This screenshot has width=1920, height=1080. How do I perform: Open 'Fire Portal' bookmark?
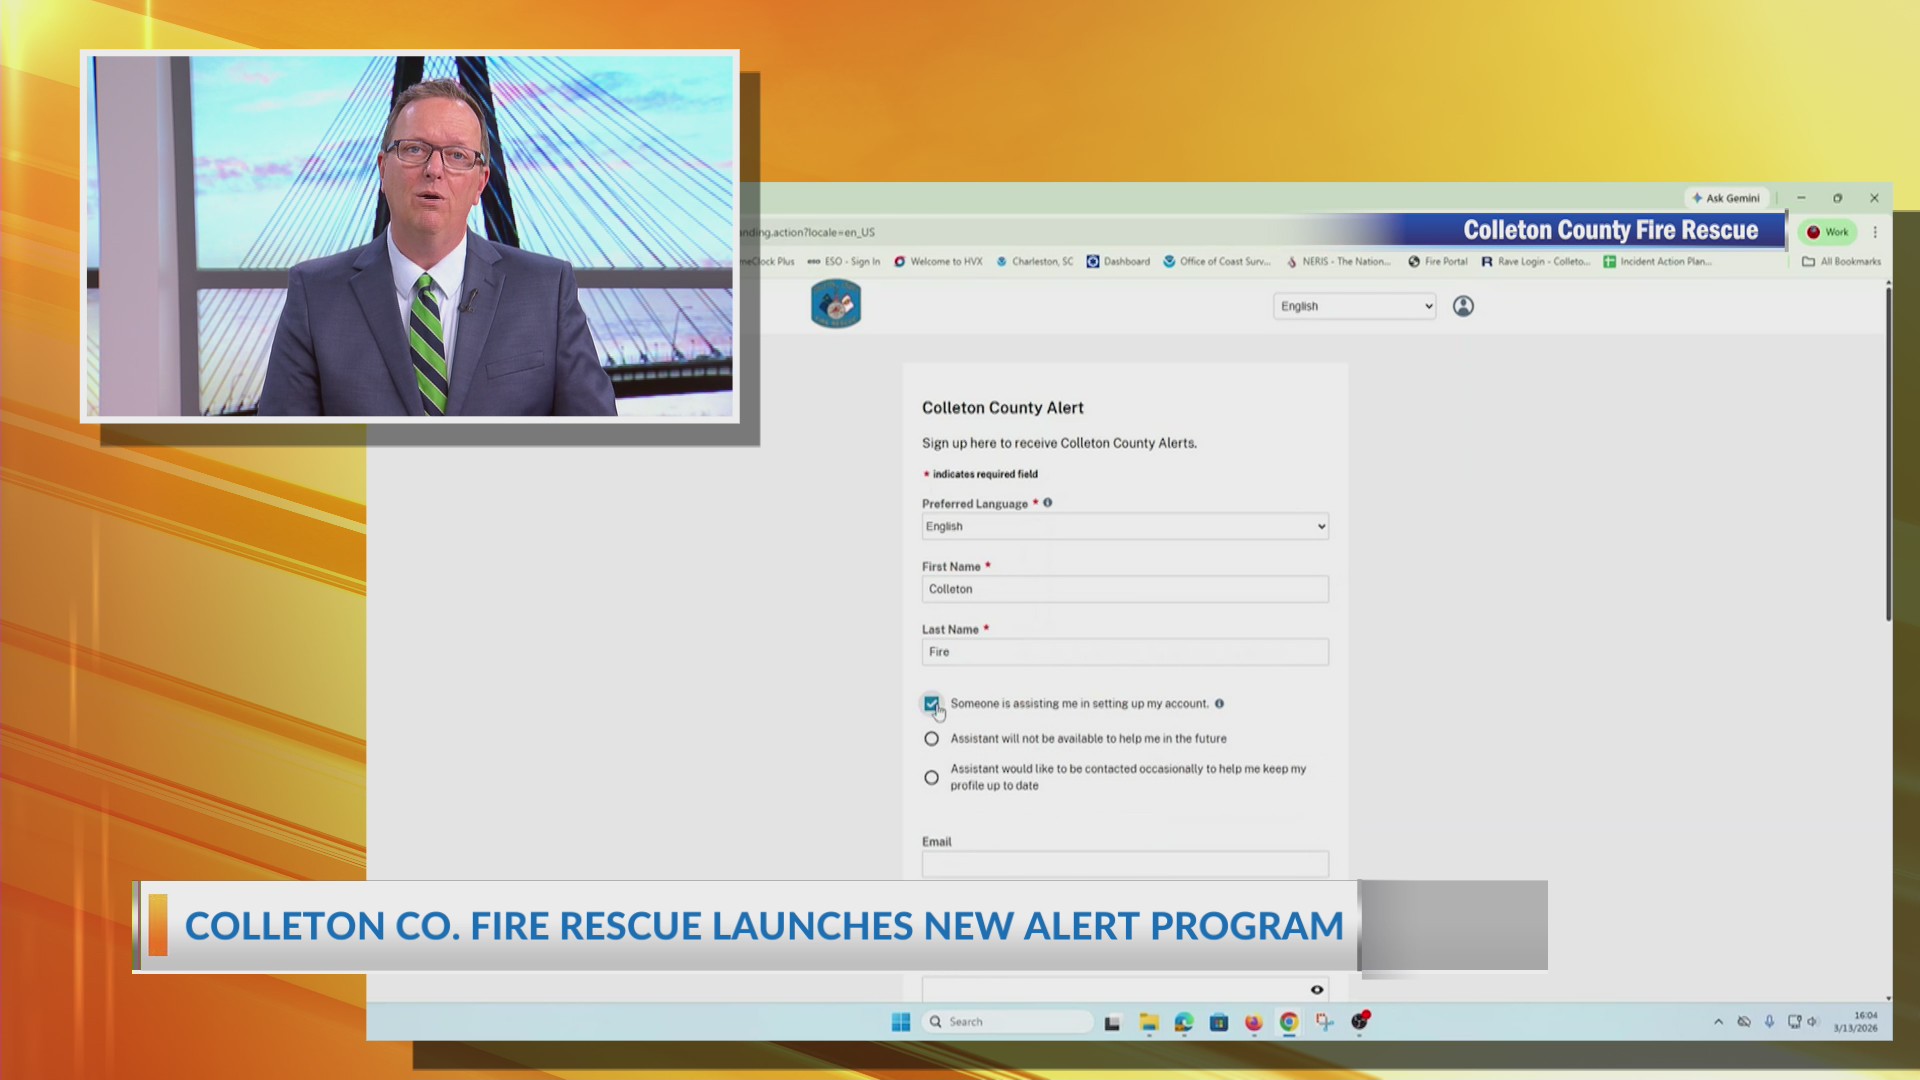click(x=1438, y=262)
